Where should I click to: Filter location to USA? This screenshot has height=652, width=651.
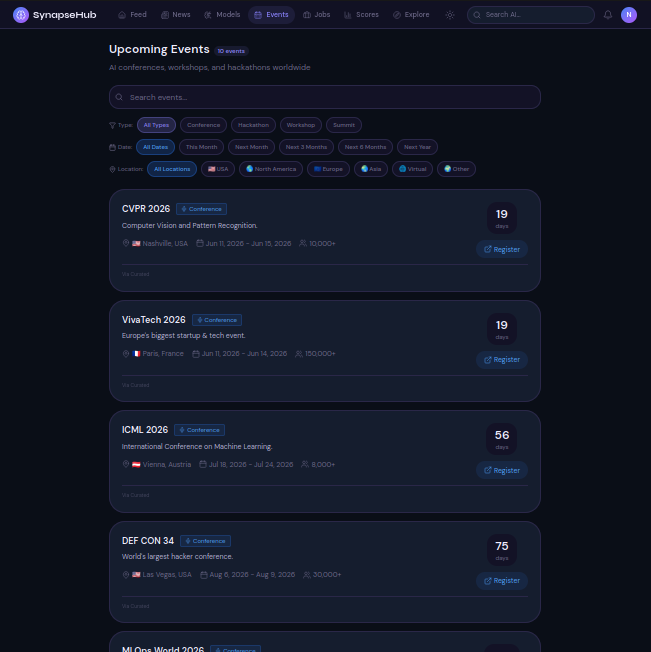click(218, 169)
